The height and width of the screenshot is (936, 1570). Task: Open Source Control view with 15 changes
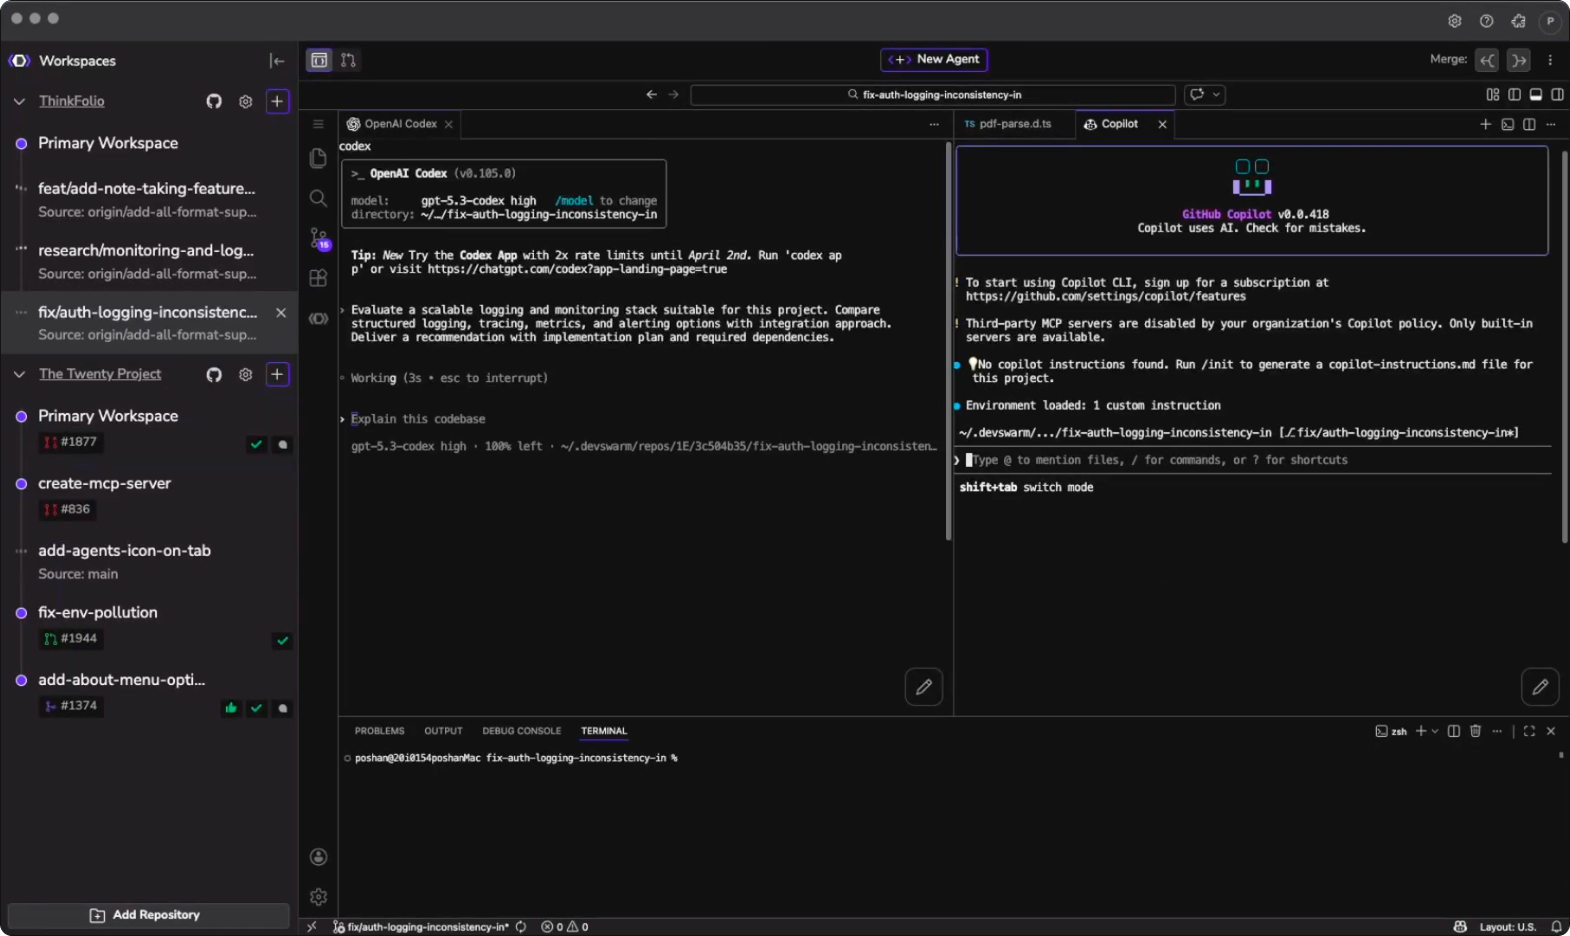coord(319,238)
